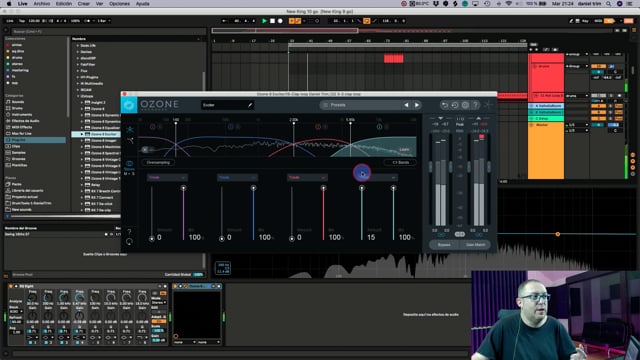Click the Ozone preset name edit pencil
The width and height of the screenshot is (640, 360).
(250, 105)
